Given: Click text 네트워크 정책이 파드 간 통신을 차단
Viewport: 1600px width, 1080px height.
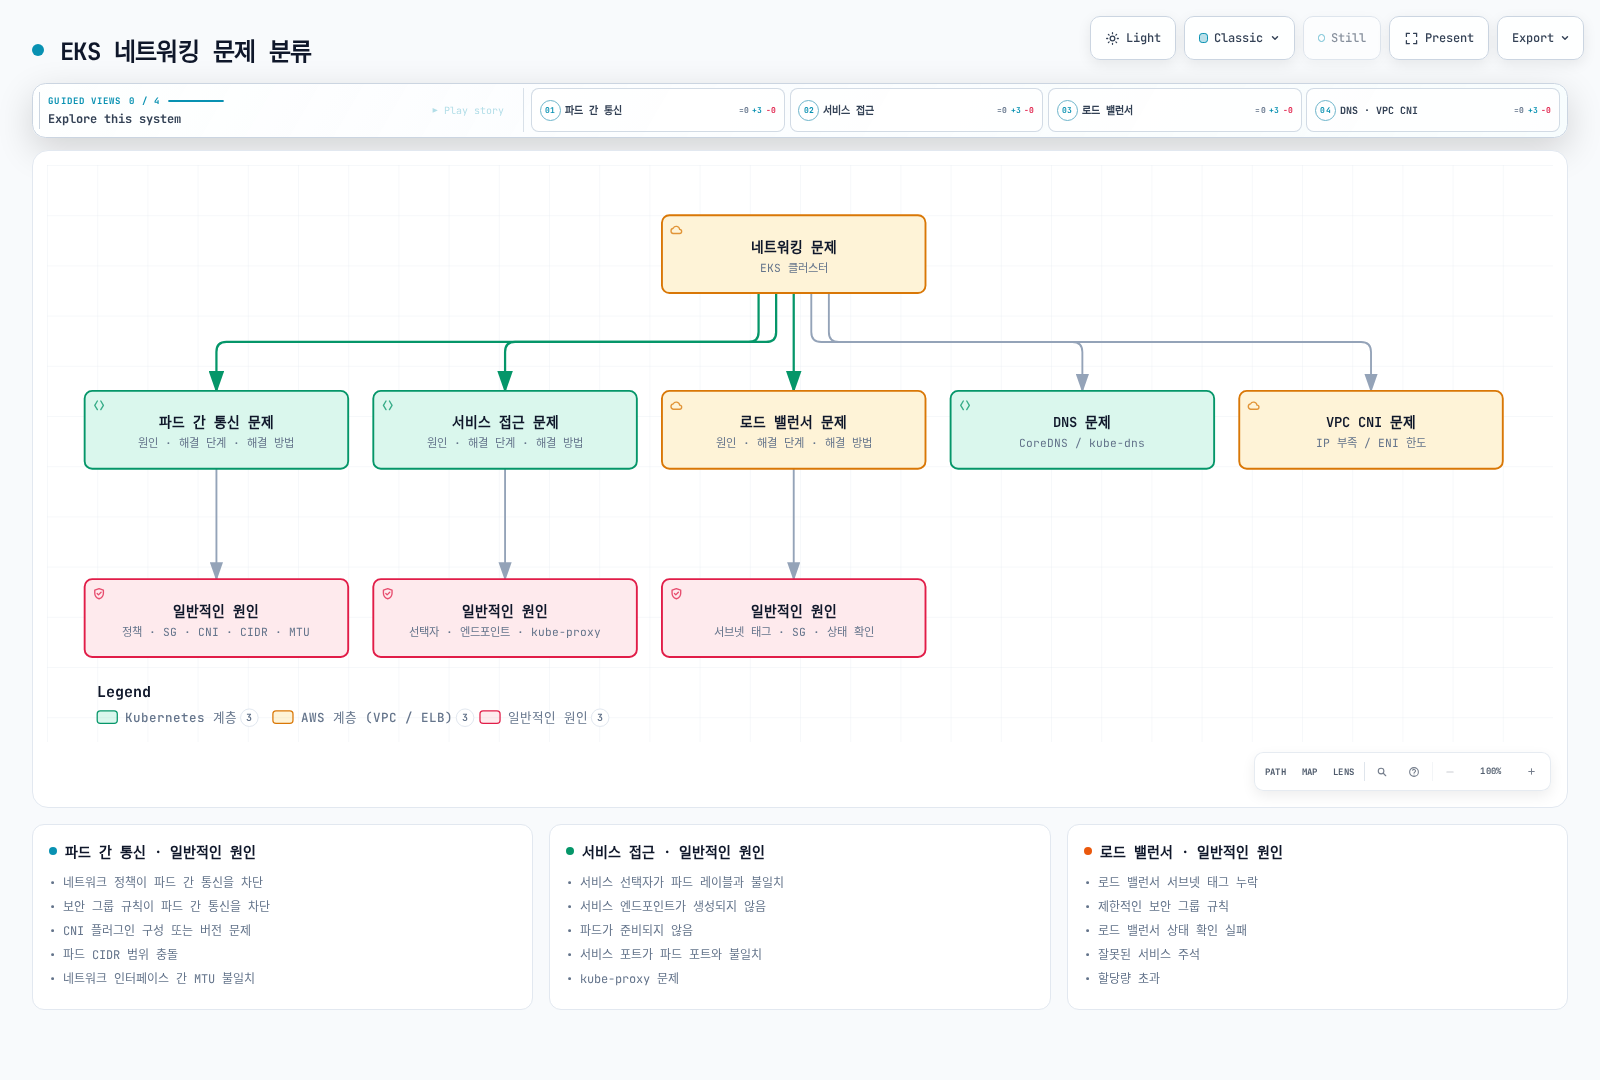Looking at the screenshot, I should 163,882.
